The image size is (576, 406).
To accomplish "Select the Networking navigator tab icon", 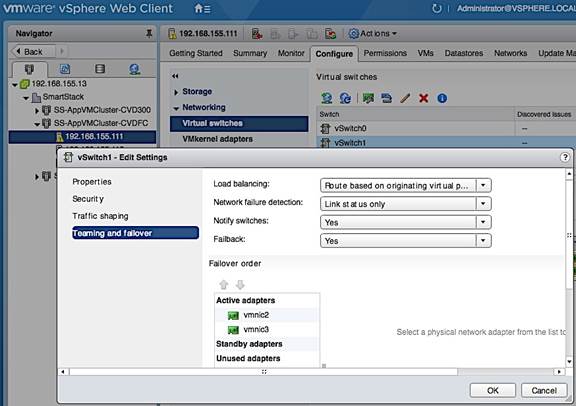I will click(x=135, y=69).
